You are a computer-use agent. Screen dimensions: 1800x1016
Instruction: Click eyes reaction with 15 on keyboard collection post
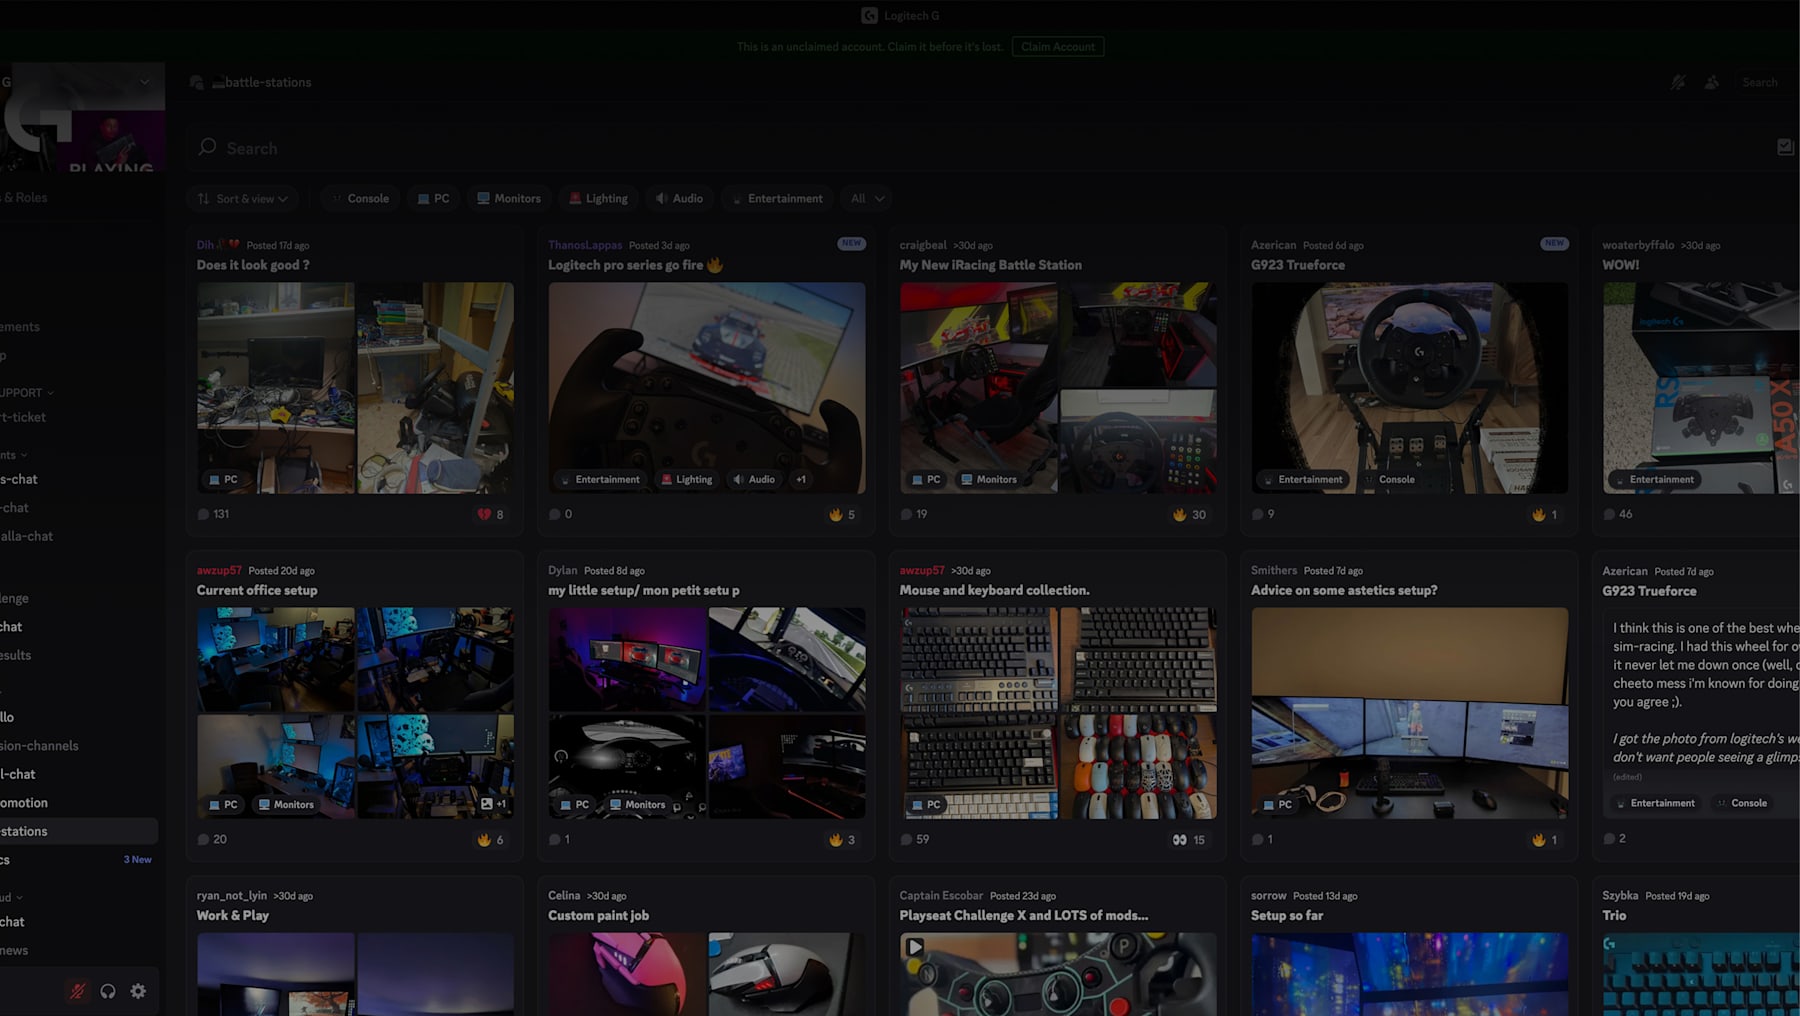coord(1189,839)
